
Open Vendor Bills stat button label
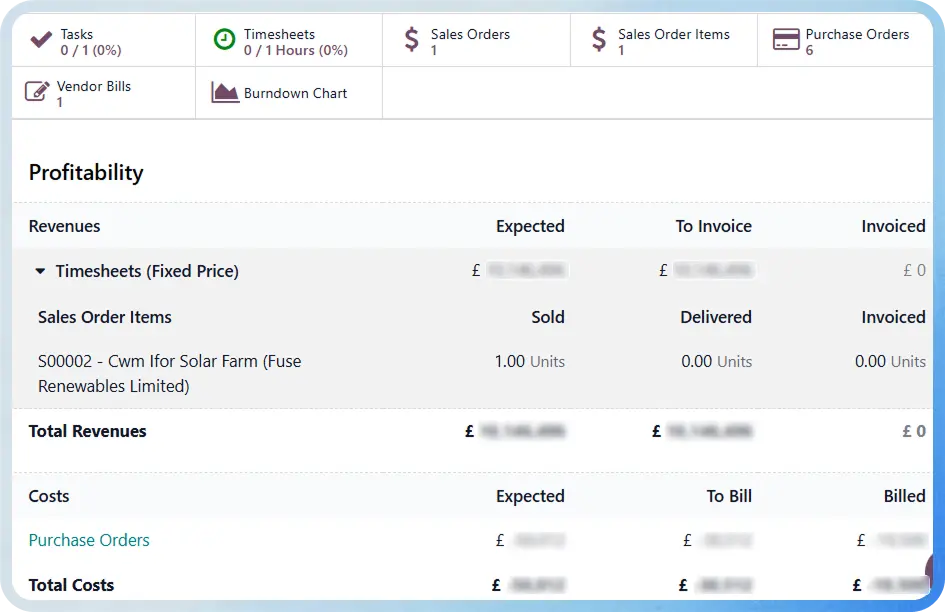click(x=93, y=86)
